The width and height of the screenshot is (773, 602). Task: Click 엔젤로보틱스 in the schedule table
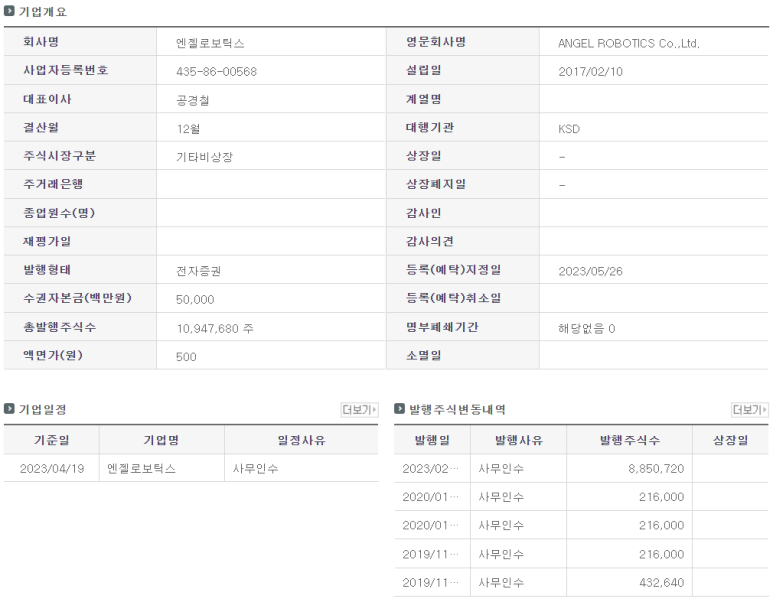coord(141,468)
